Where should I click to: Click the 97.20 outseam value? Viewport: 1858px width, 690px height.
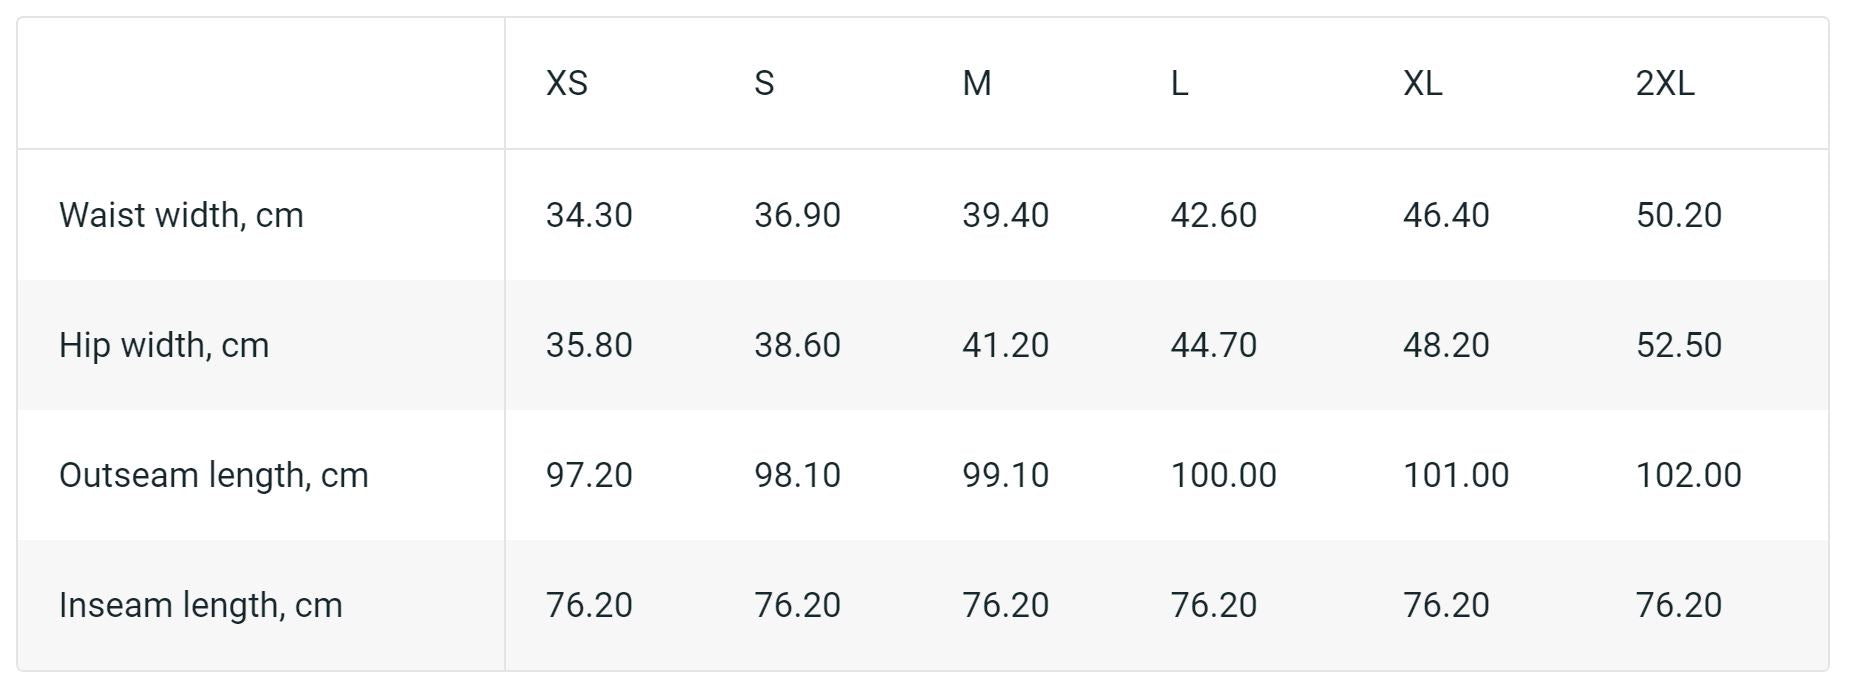pyautogui.click(x=589, y=475)
